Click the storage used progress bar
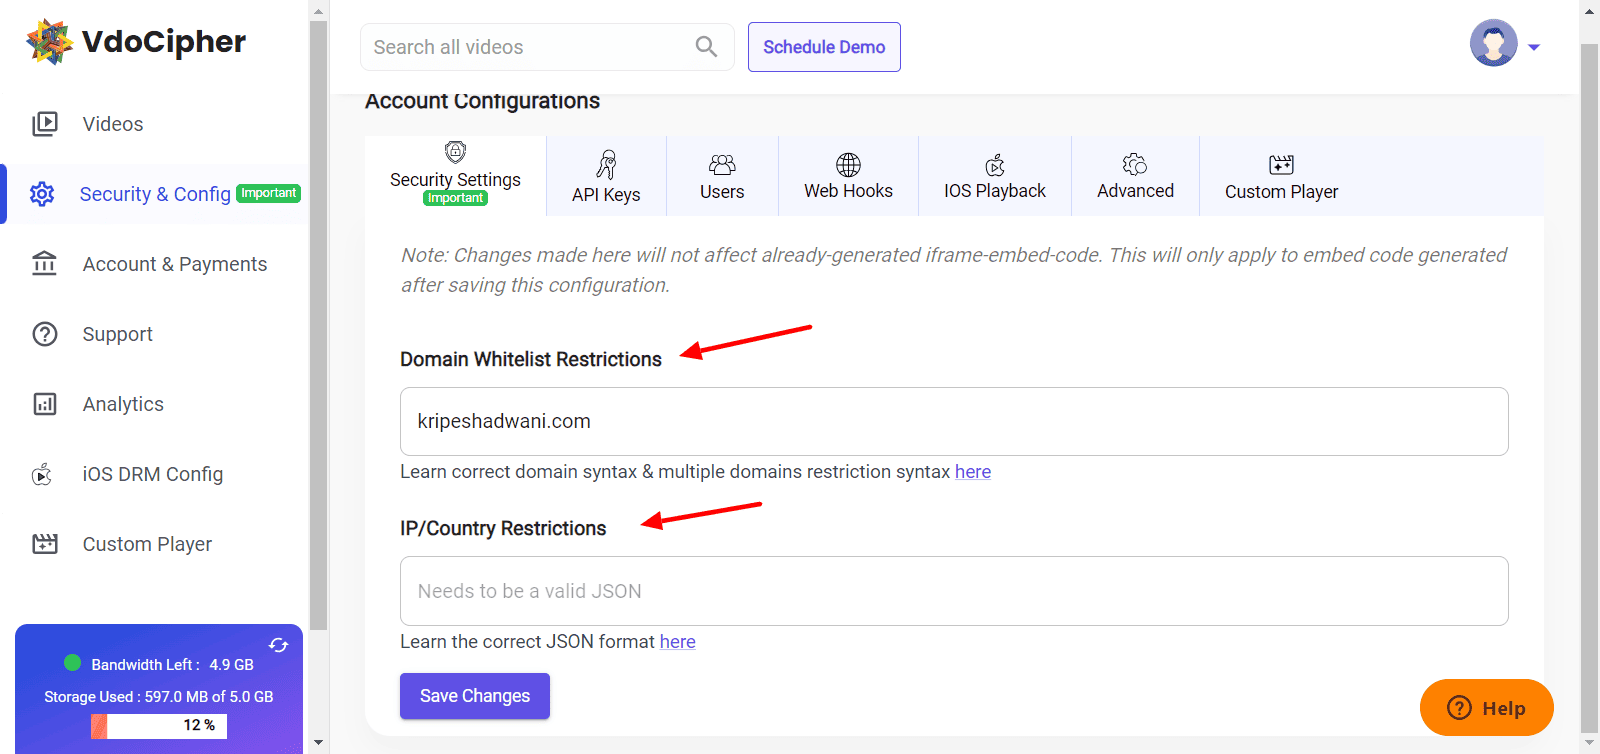Image resolution: width=1600 pixels, height=754 pixels. click(x=159, y=726)
